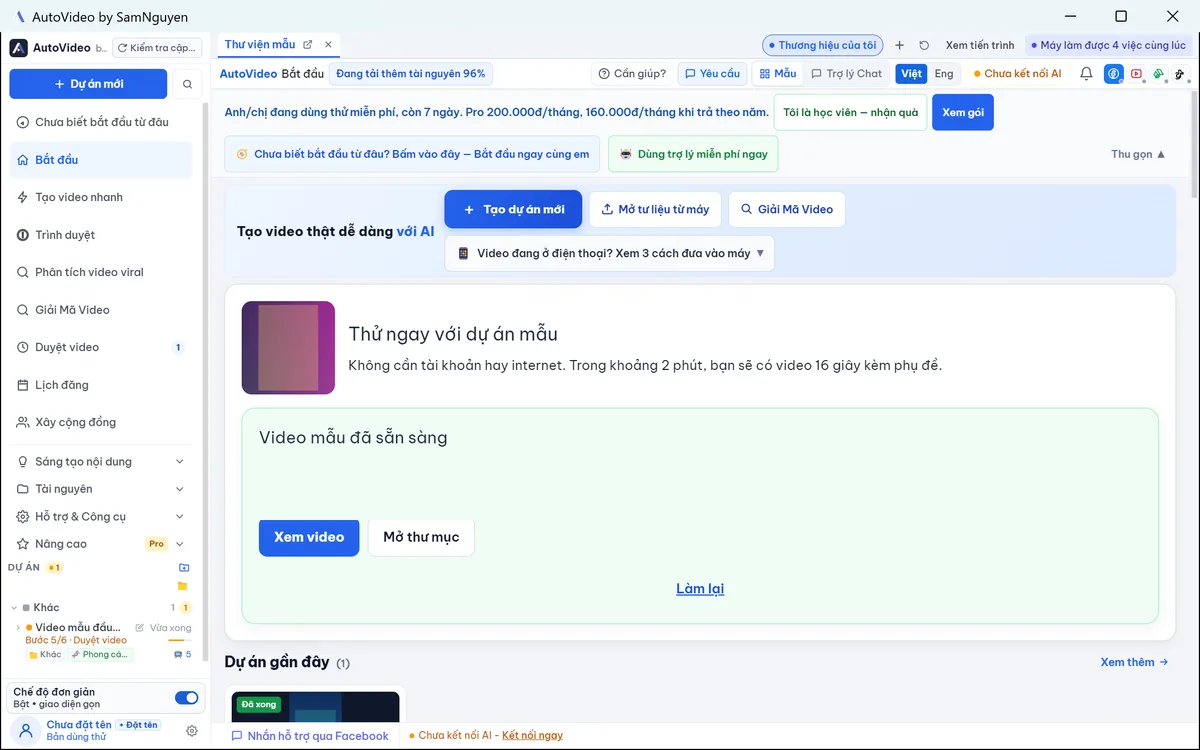The image size is (1200, 750).
Task: Click the refresh icon next to plus
Action: 924,45
